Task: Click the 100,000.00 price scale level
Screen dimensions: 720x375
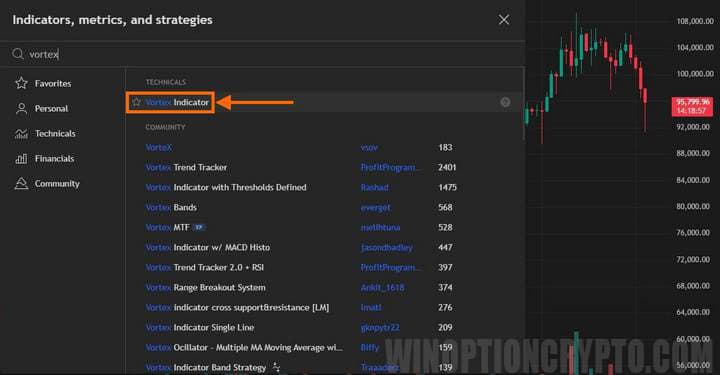Action: point(695,73)
